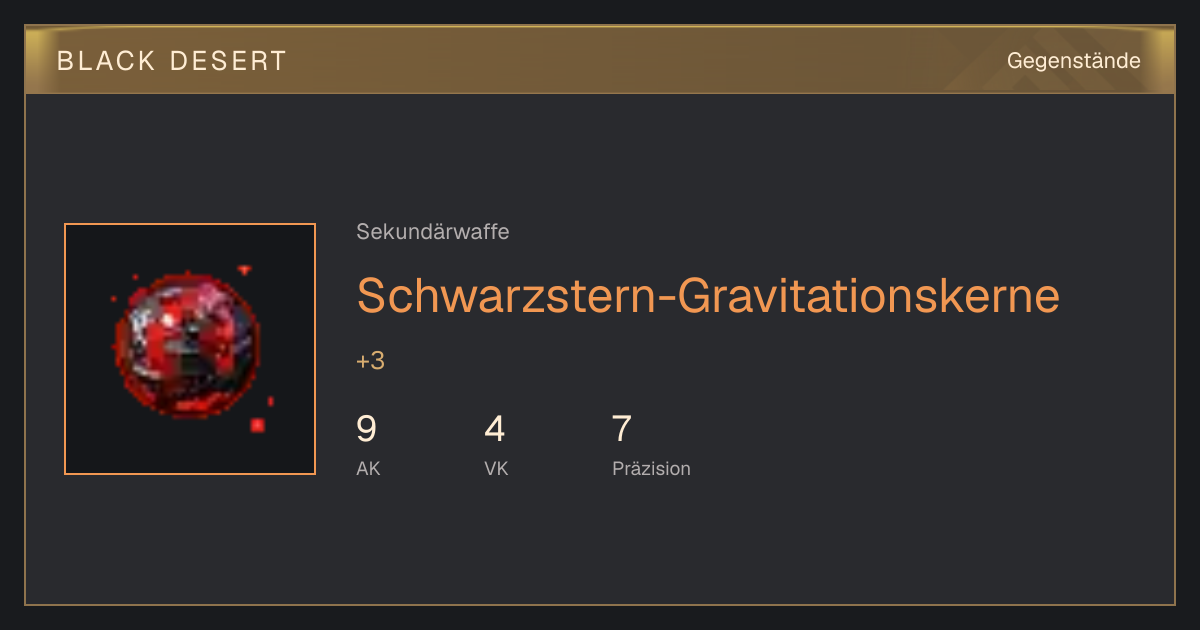The width and height of the screenshot is (1200, 630).
Task: Select the Präzision value 7
Action: point(622,429)
